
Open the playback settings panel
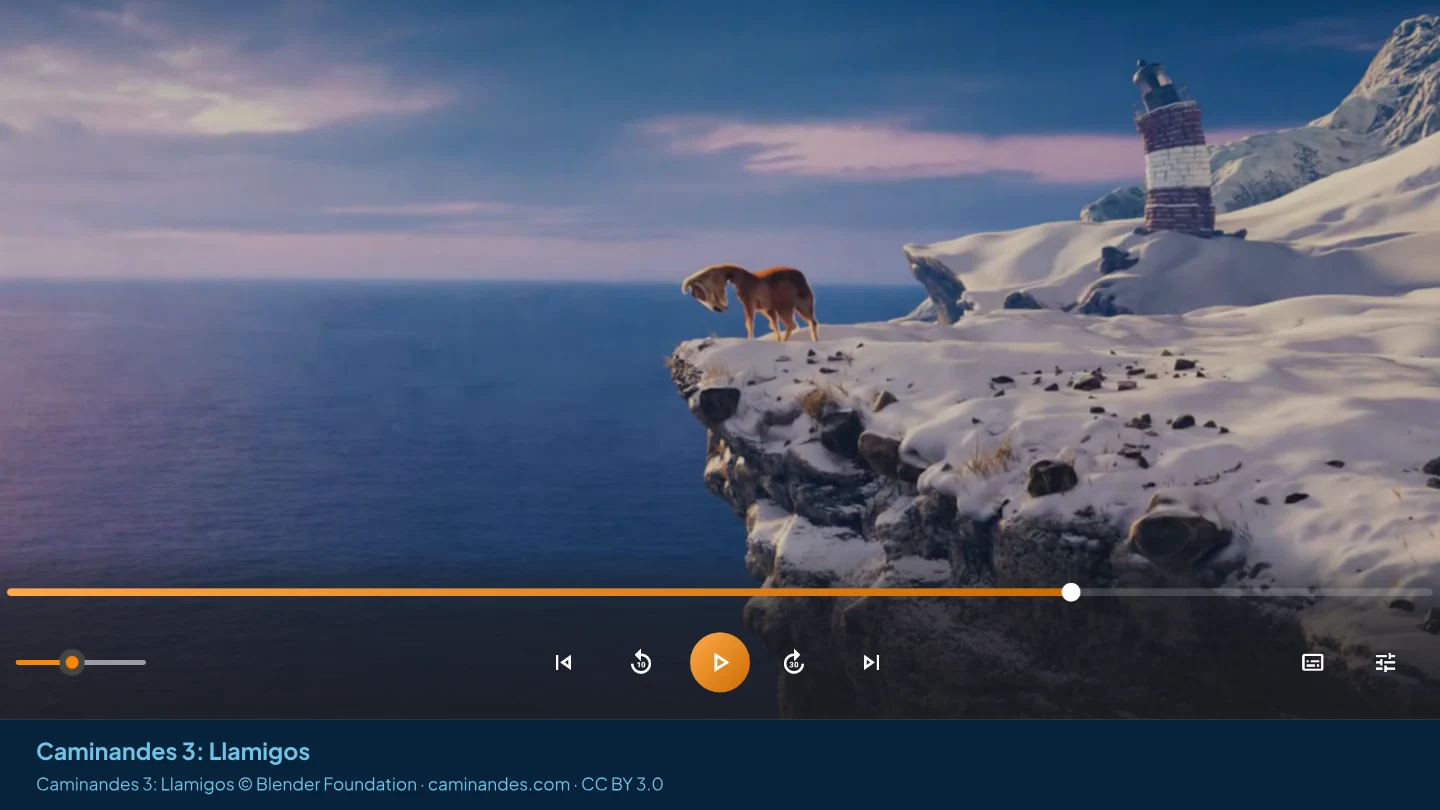1385,662
